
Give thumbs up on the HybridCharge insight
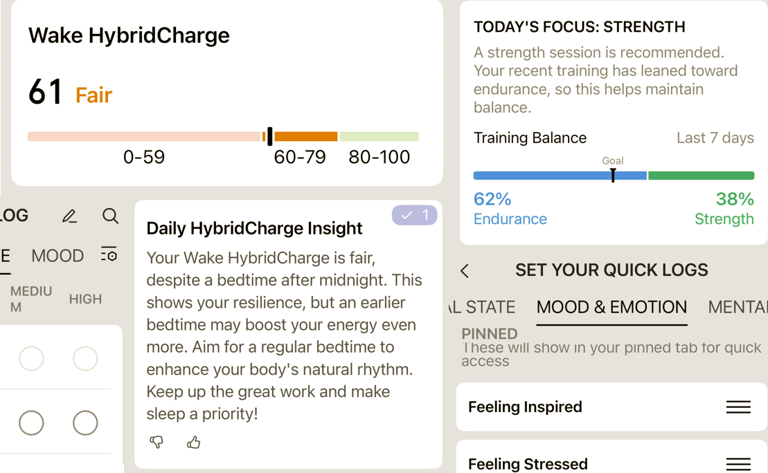[193, 442]
